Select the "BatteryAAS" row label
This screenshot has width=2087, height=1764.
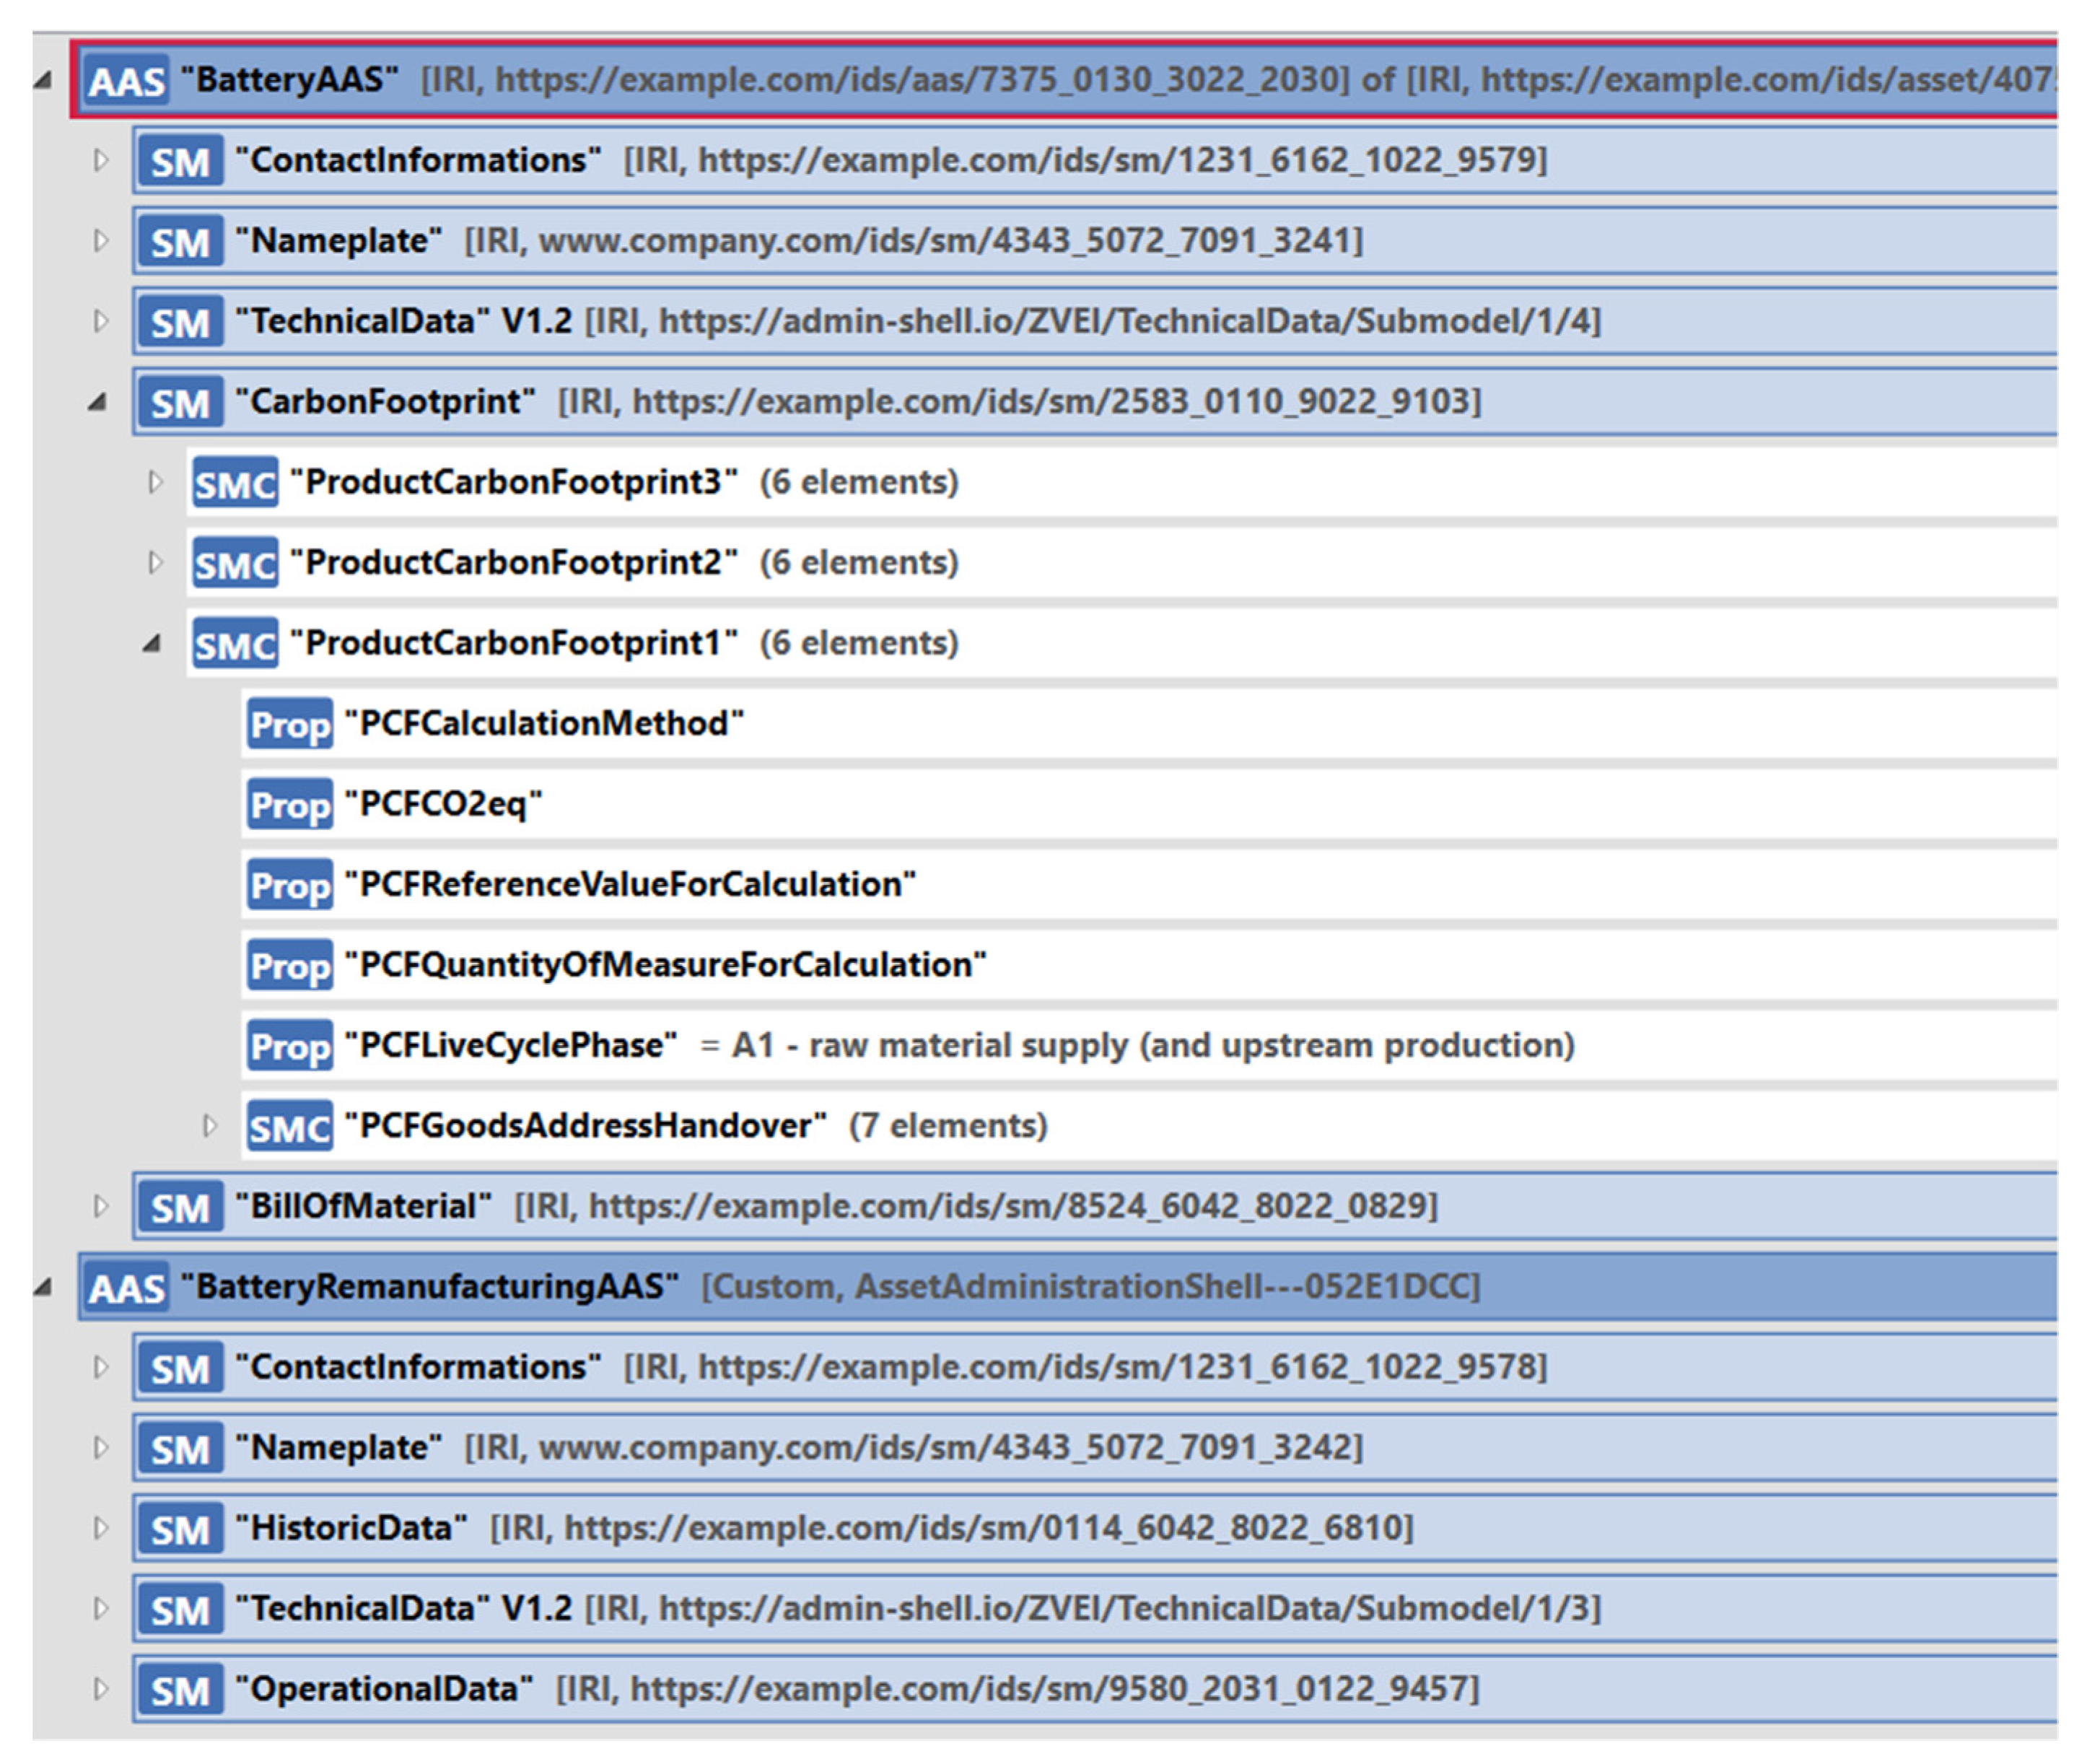(289, 79)
